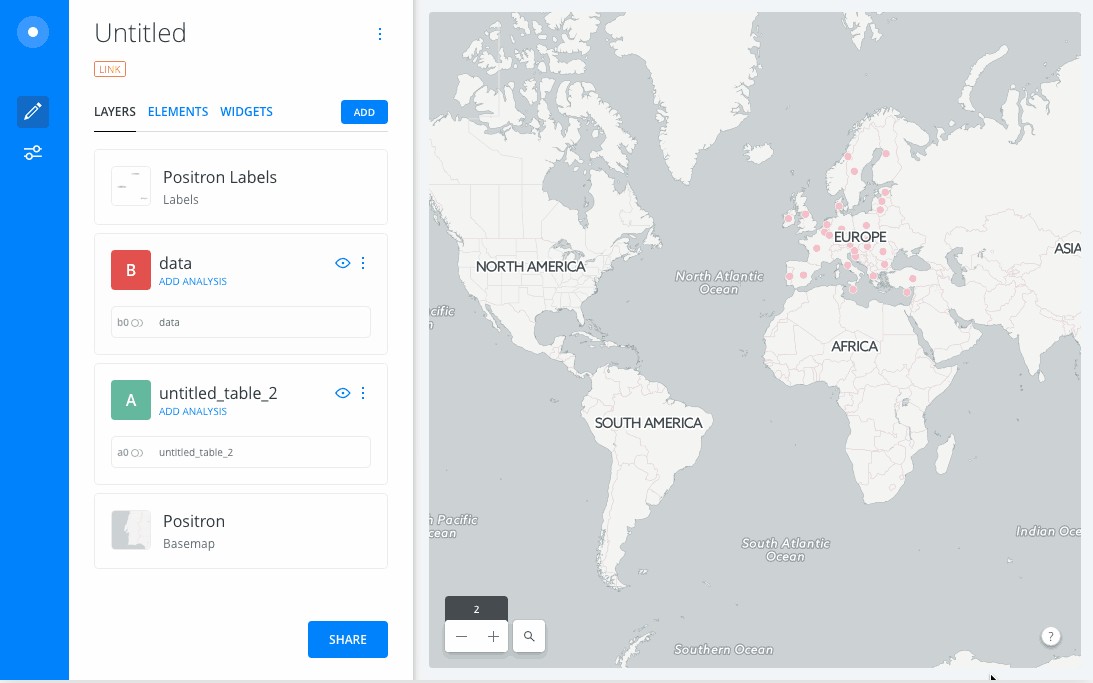Switch to the Widgets tab

coord(246,112)
